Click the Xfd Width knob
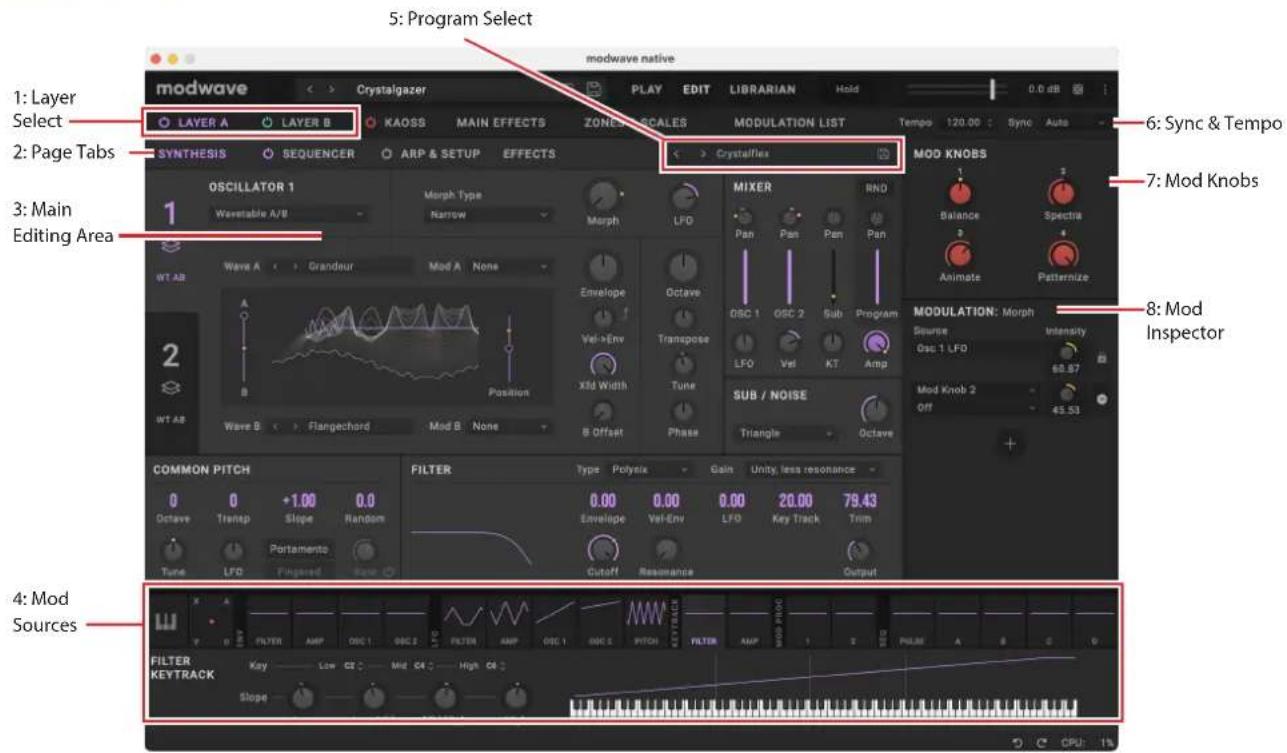Image resolution: width=1287 pixels, height=753 pixels. point(603,366)
